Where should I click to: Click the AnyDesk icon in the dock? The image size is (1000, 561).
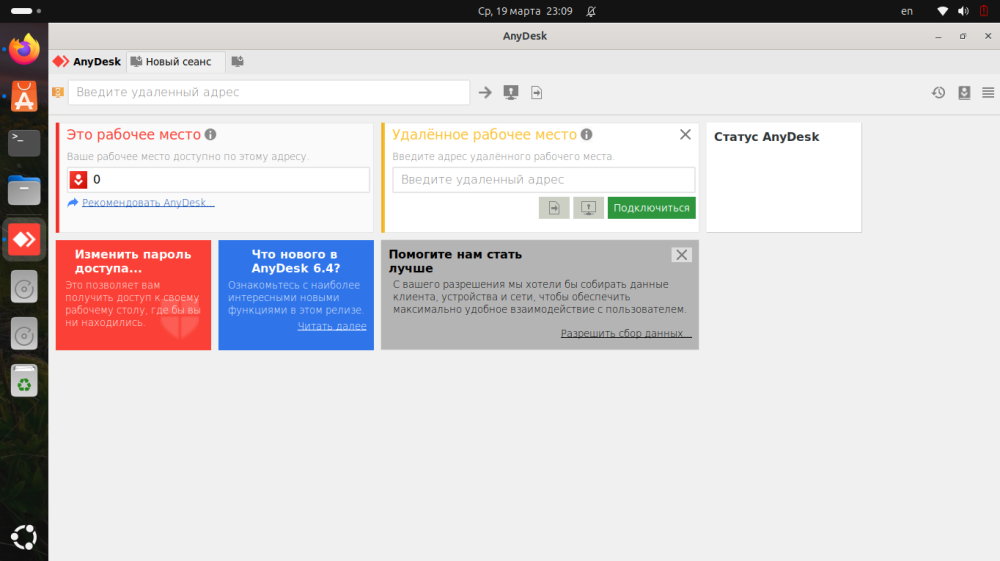pyautogui.click(x=24, y=240)
